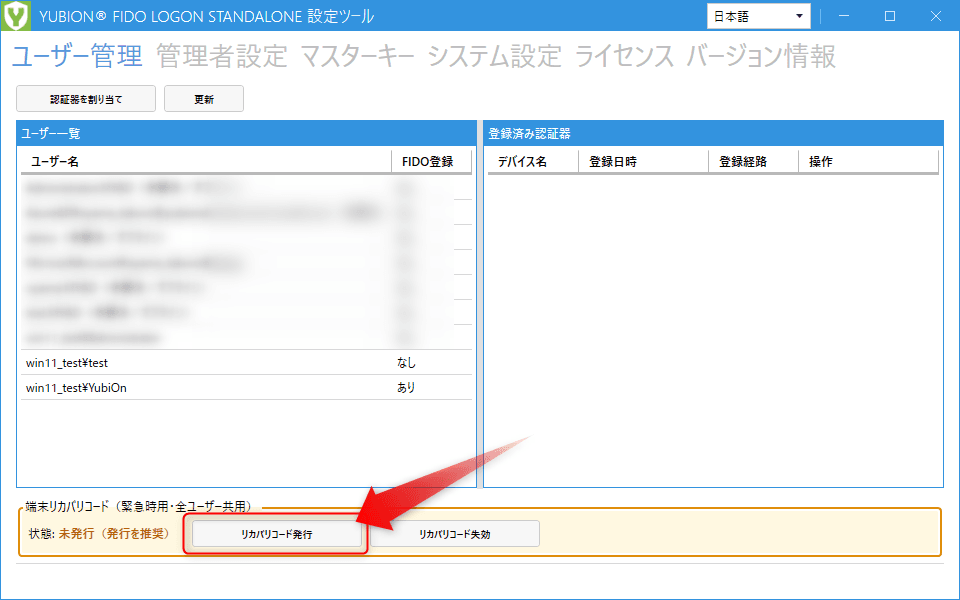Click the あり value for win11_test¥YubiOn
The image size is (960, 600).
(406, 388)
